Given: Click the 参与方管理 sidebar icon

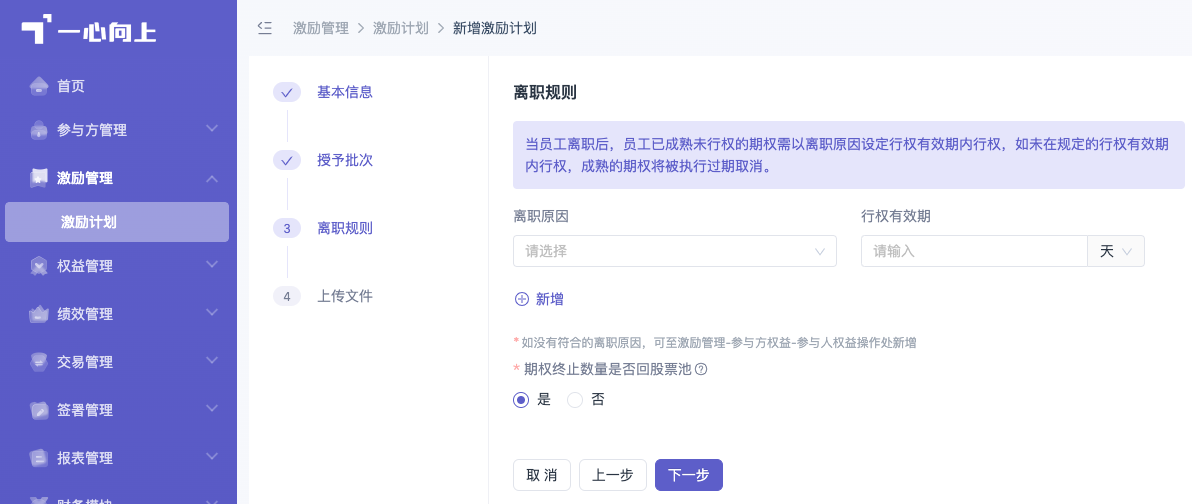Looking at the screenshot, I should click(39, 131).
